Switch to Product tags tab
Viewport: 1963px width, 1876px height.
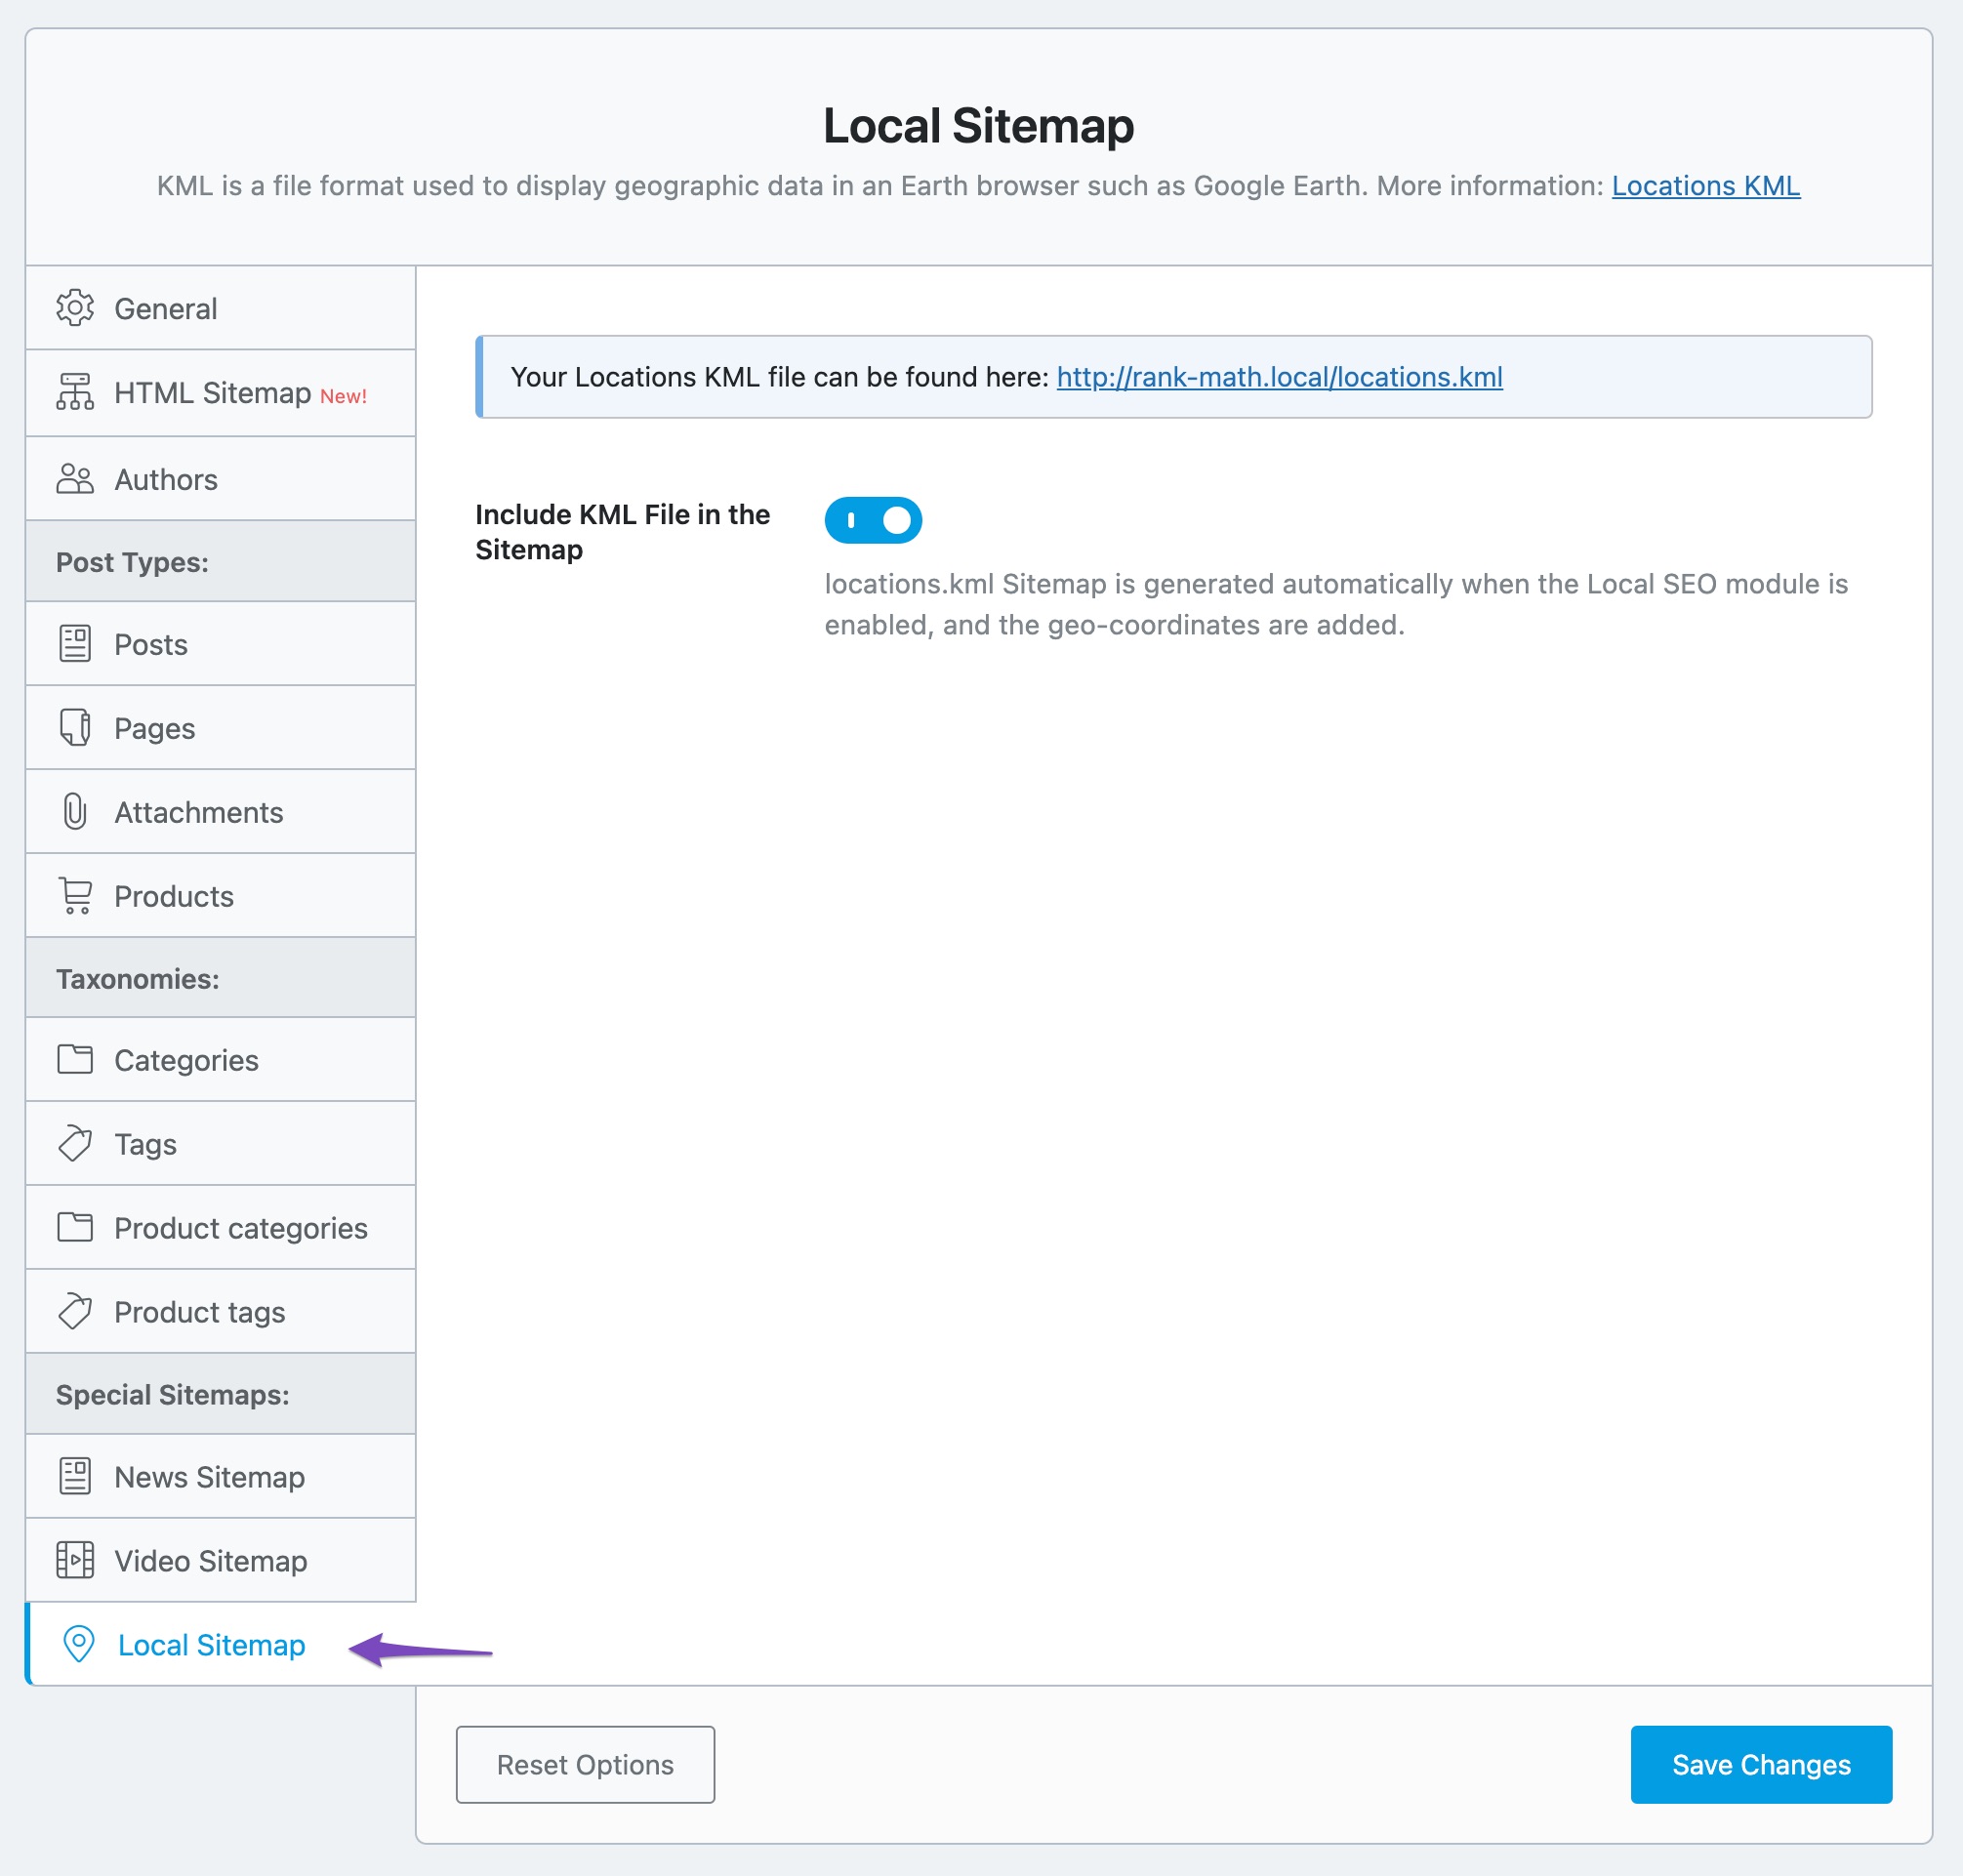pyautogui.click(x=221, y=1312)
